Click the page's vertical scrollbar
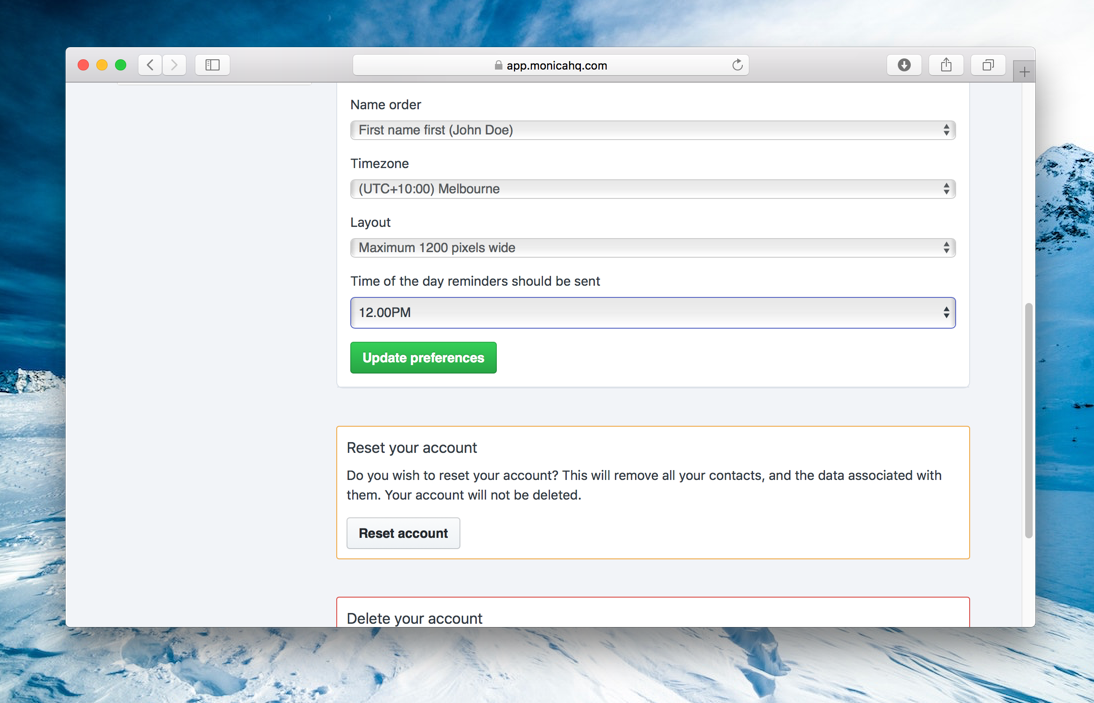This screenshot has height=703, width=1094. 1028,420
